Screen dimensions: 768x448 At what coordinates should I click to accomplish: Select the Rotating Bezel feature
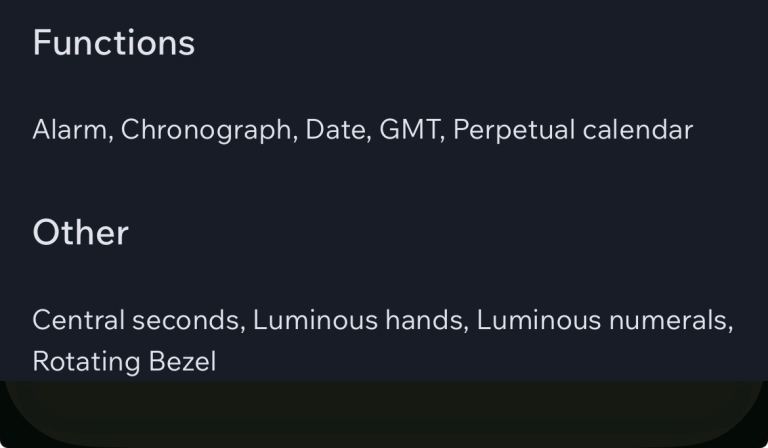[124, 361]
